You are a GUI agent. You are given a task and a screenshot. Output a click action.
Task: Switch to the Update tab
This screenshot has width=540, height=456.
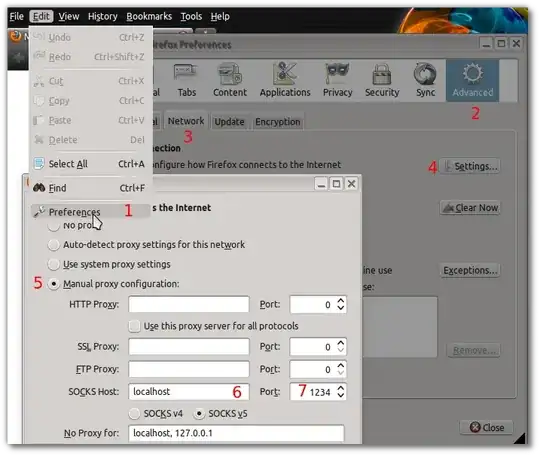coord(229,122)
